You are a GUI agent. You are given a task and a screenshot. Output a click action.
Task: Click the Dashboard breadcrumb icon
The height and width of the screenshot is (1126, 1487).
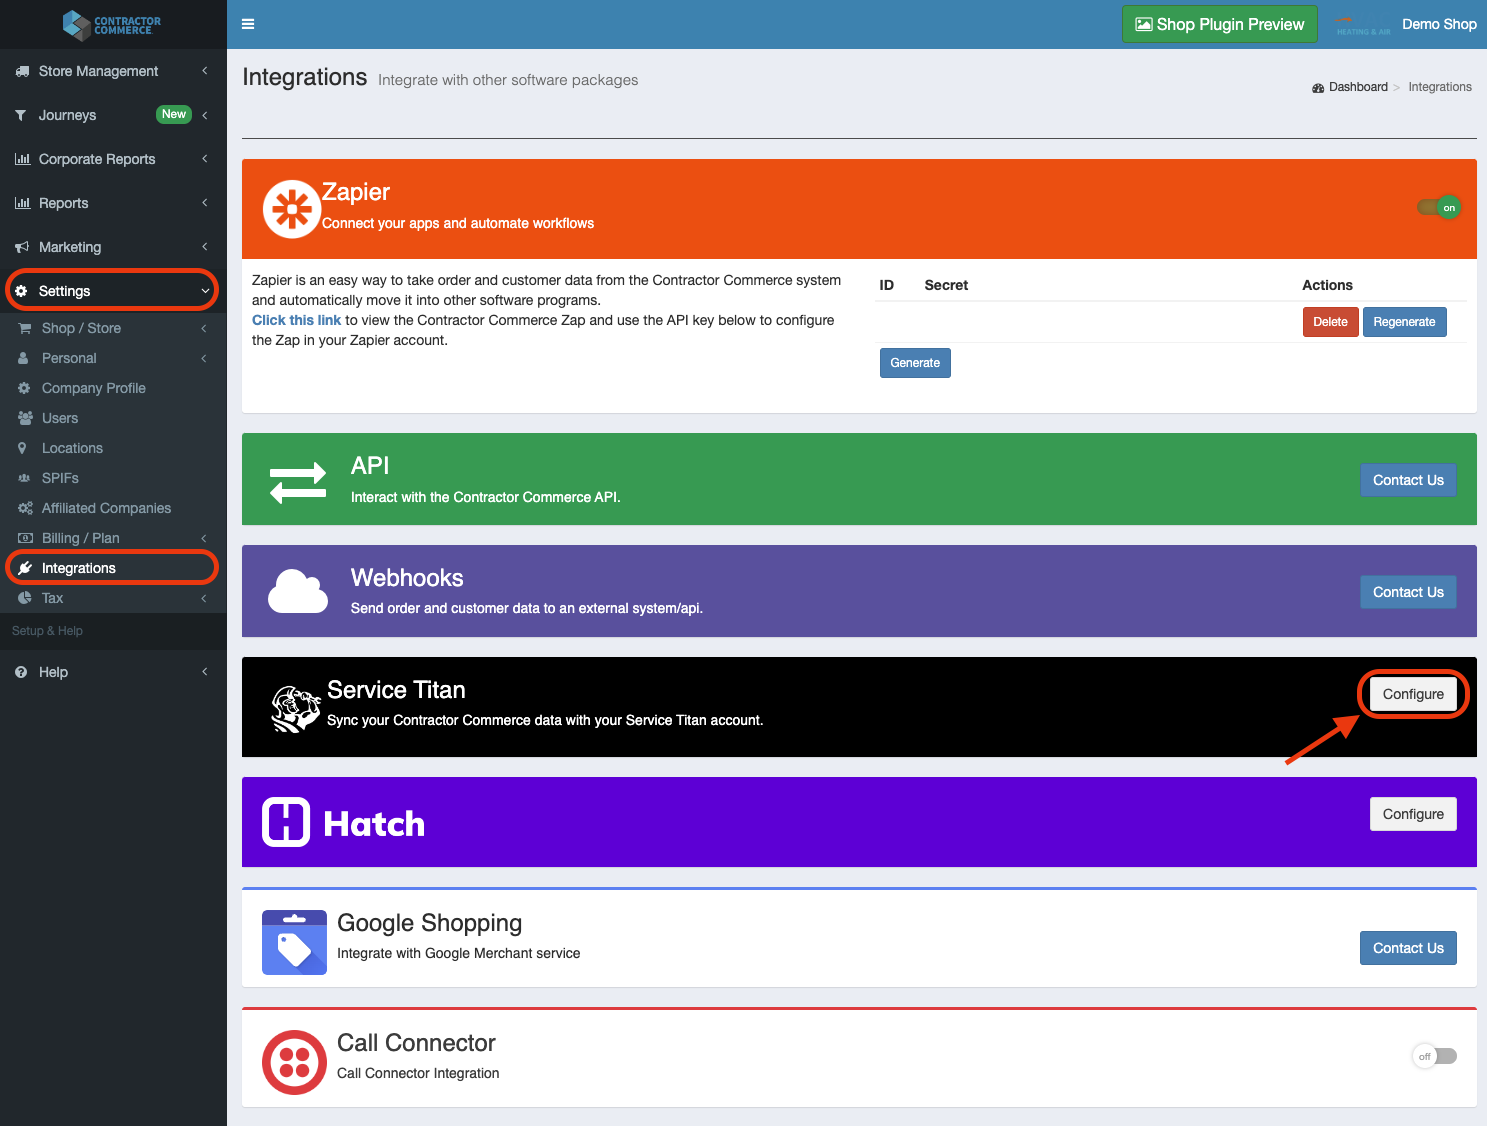pos(1318,88)
